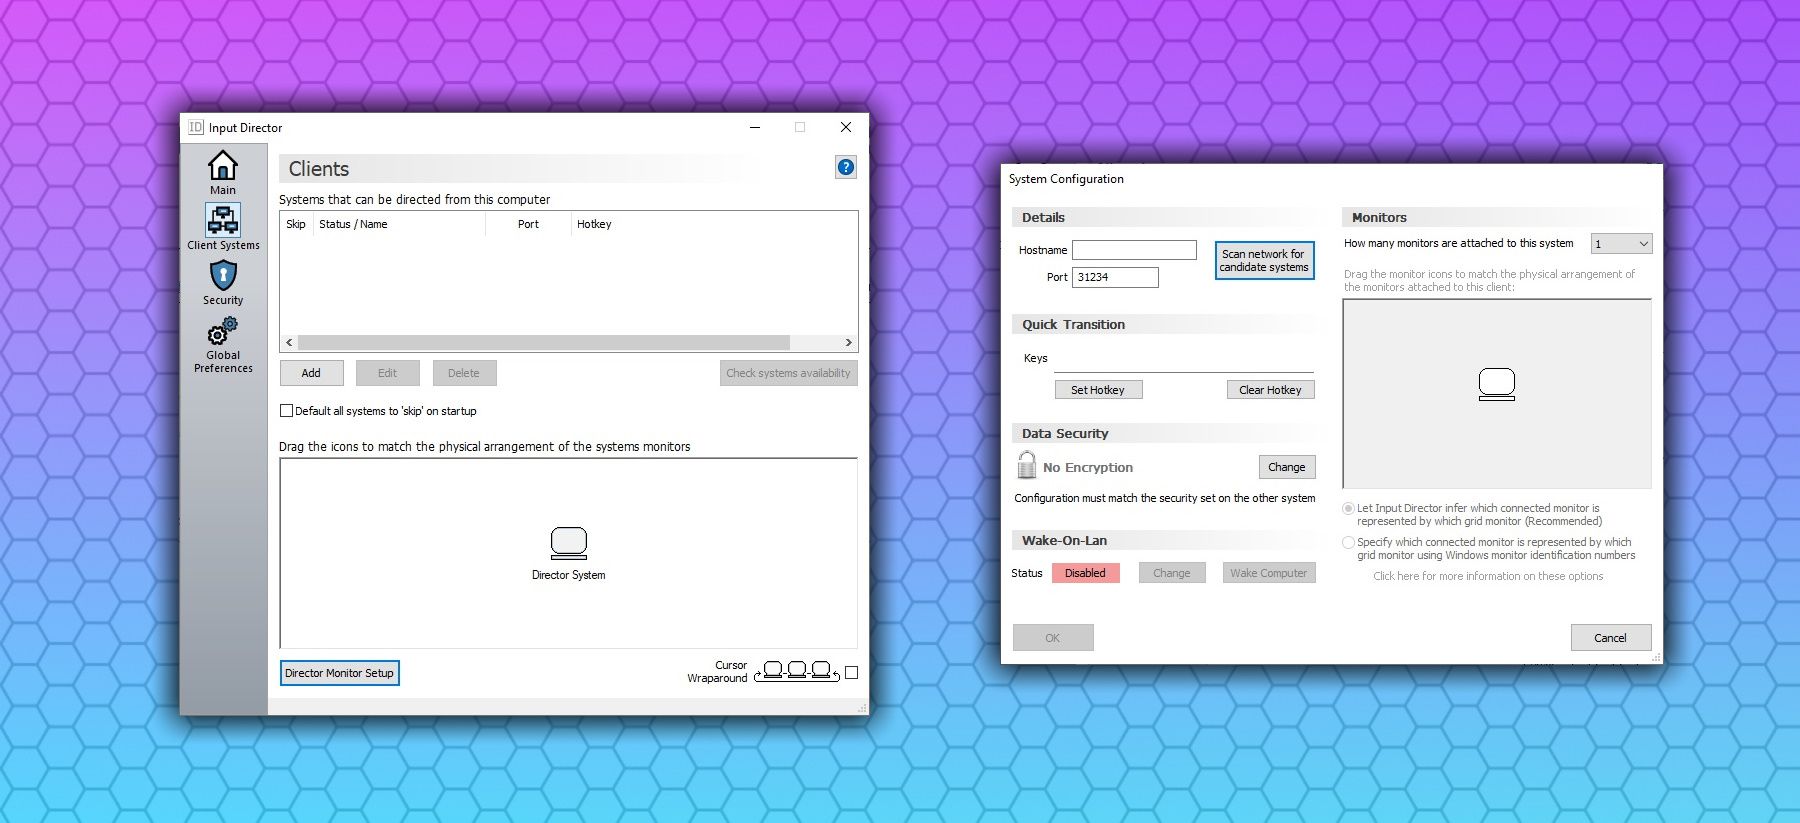Click the Hostname input field
The height and width of the screenshot is (823, 1800).
1134,250
